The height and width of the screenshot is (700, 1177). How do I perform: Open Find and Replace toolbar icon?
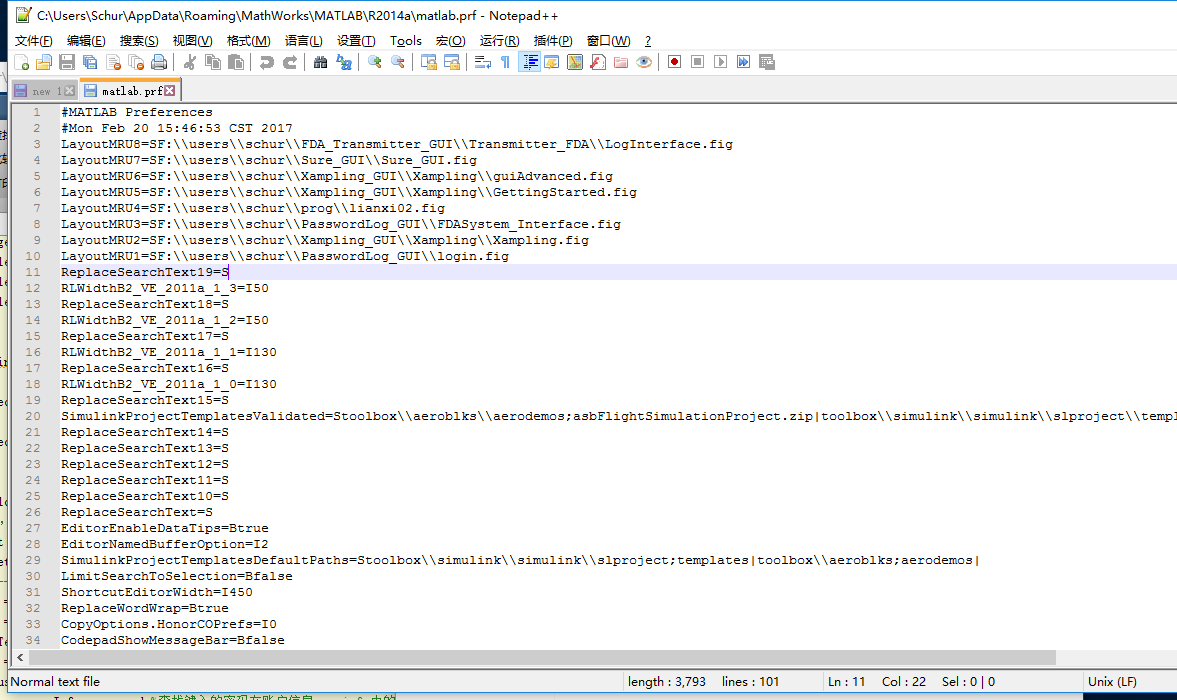(x=345, y=61)
